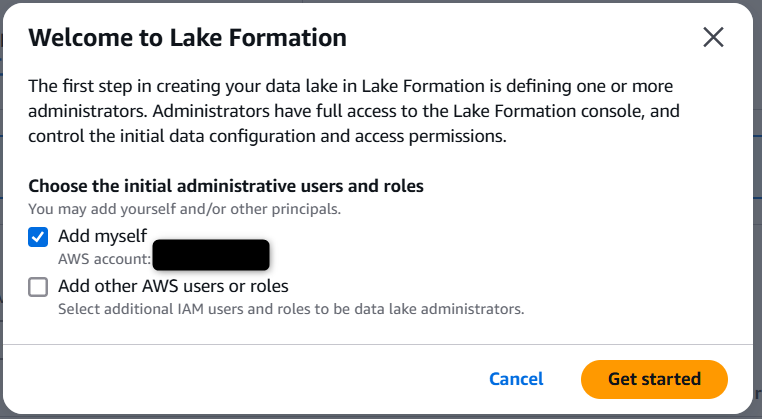Viewport: 762px width, 419px height.
Task: Click the 'You may add yourself and/or other principals' hint
Action: click(x=185, y=209)
